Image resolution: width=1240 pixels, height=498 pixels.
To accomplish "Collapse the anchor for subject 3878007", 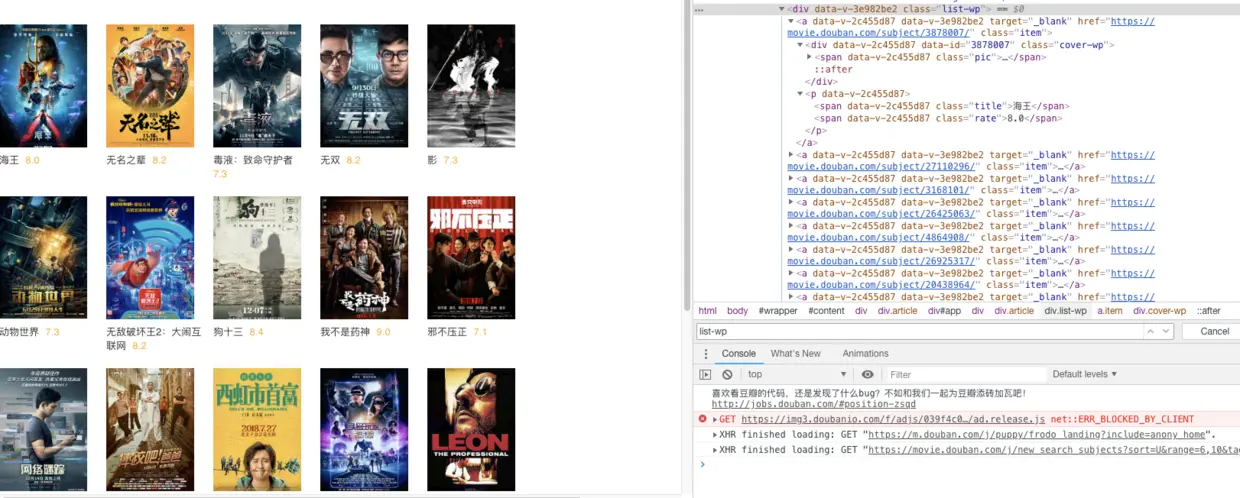I will (x=791, y=21).
